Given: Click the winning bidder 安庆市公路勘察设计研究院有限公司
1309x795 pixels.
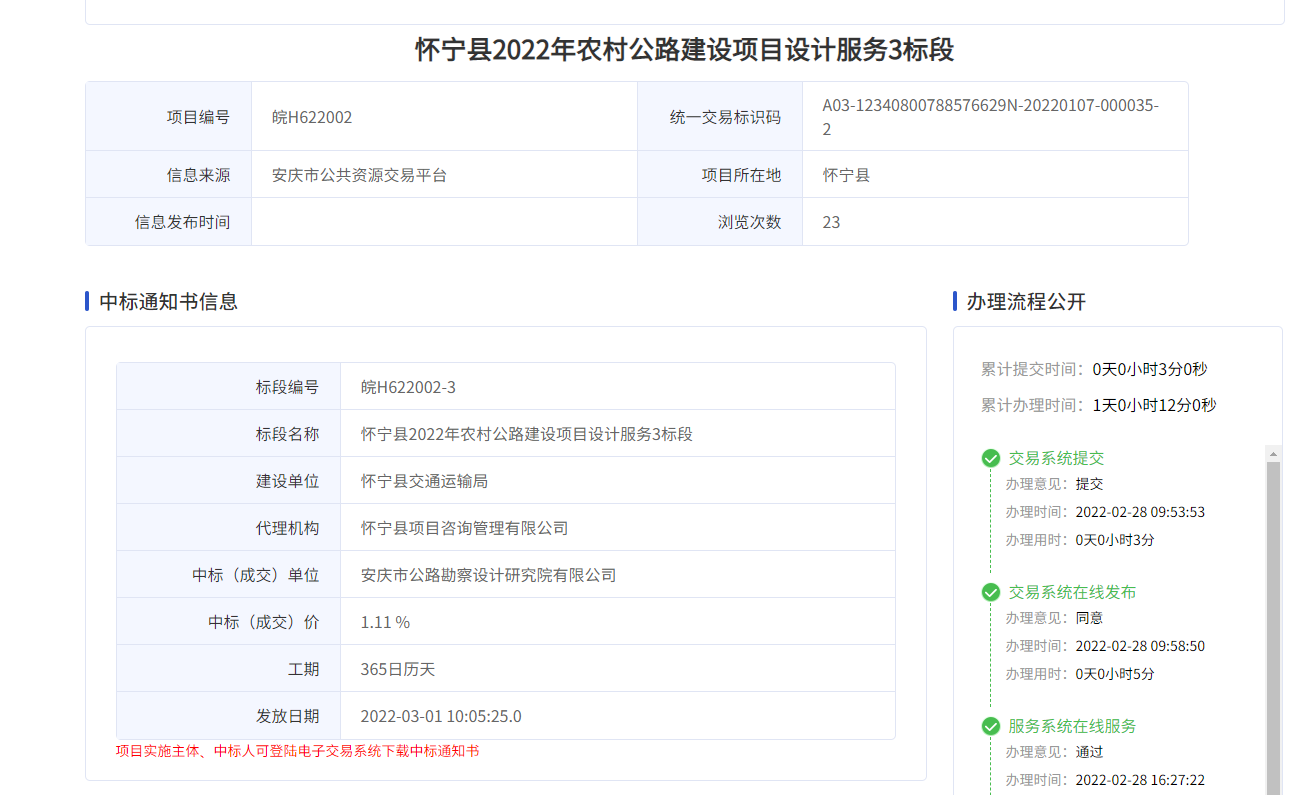Looking at the screenshot, I should (x=488, y=575).
